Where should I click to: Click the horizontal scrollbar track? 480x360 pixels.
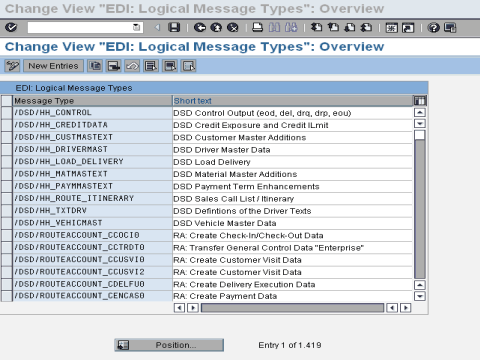click(292, 308)
